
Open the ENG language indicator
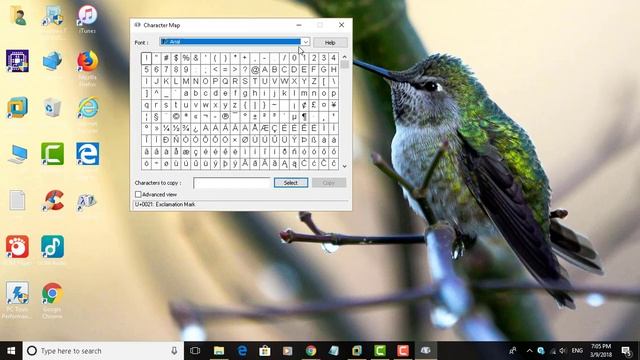tap(577, 351)
